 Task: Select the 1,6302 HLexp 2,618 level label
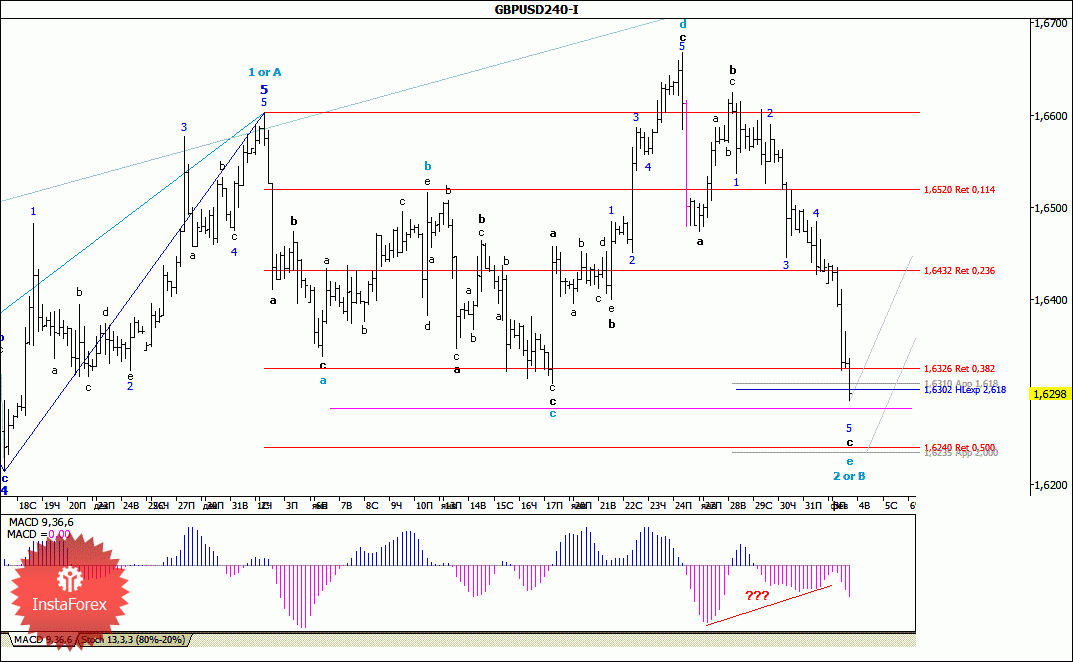[965, 390]
